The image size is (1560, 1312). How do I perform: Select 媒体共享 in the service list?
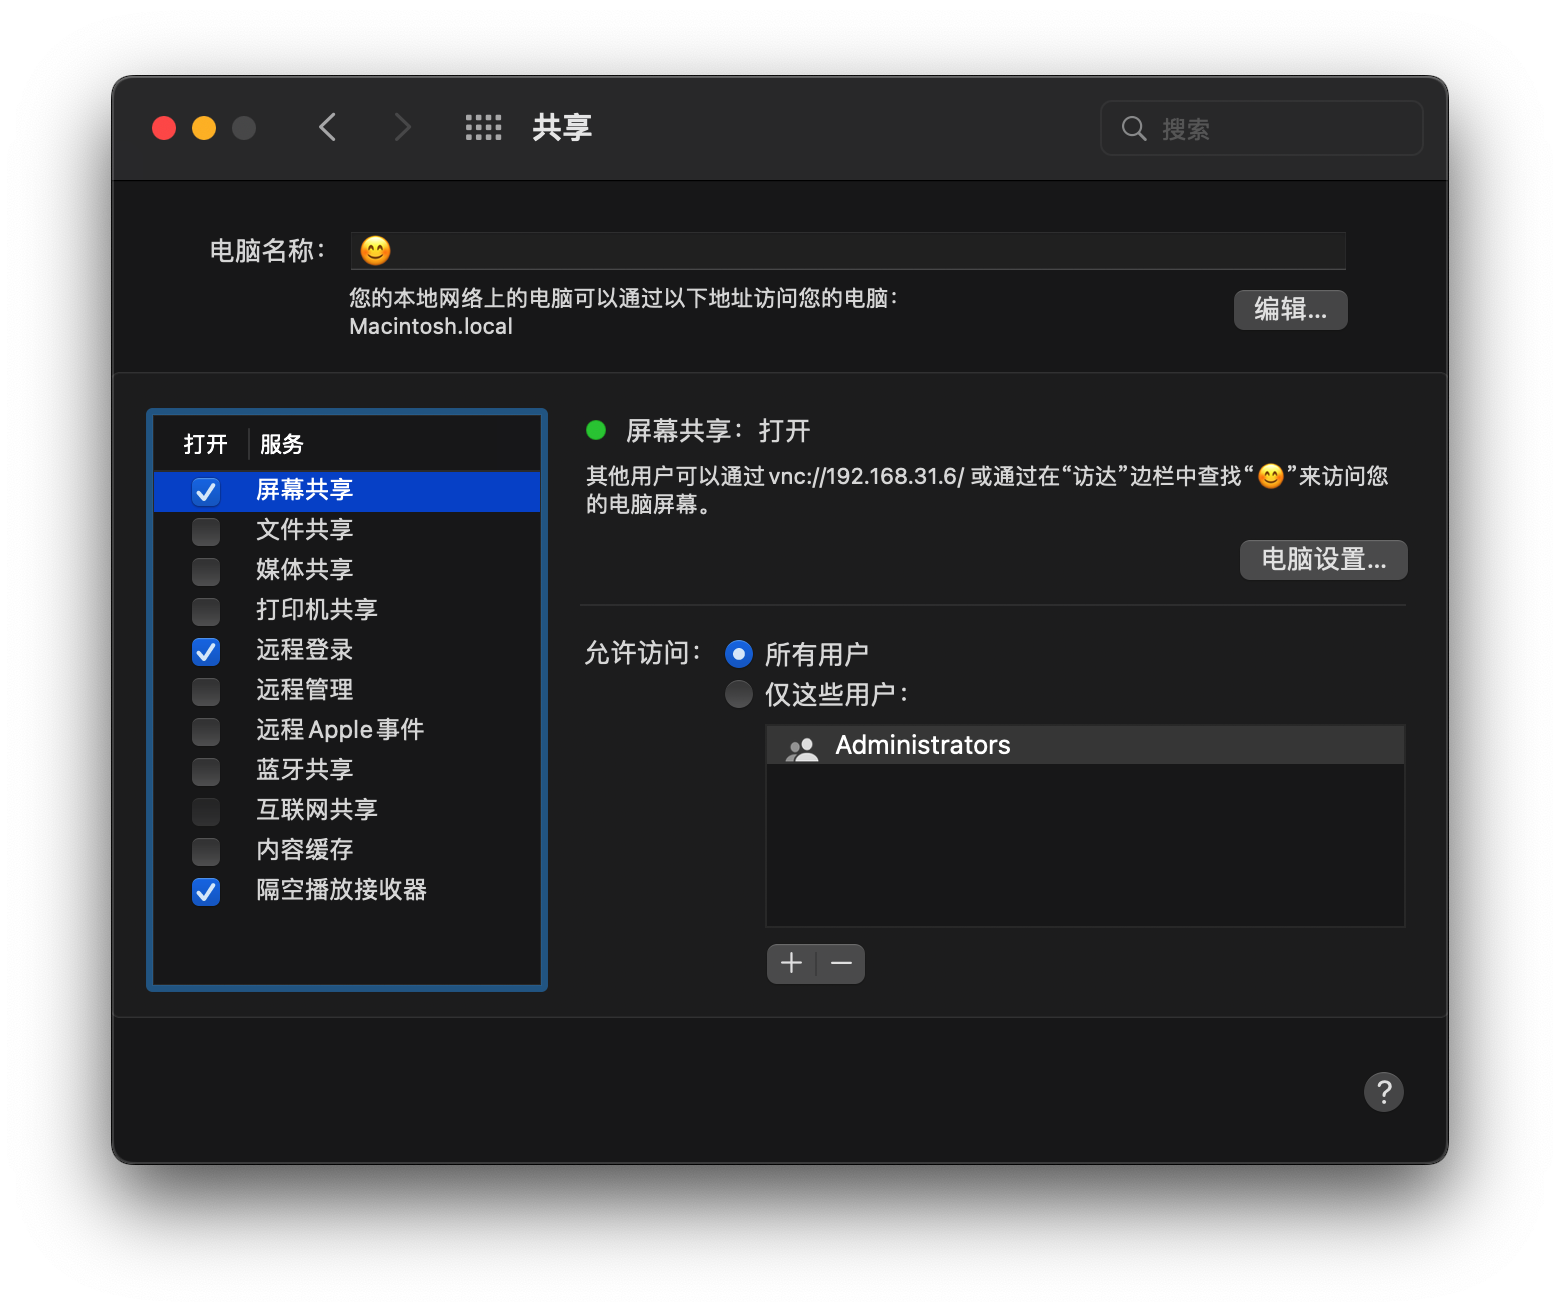tap(305, 570)
